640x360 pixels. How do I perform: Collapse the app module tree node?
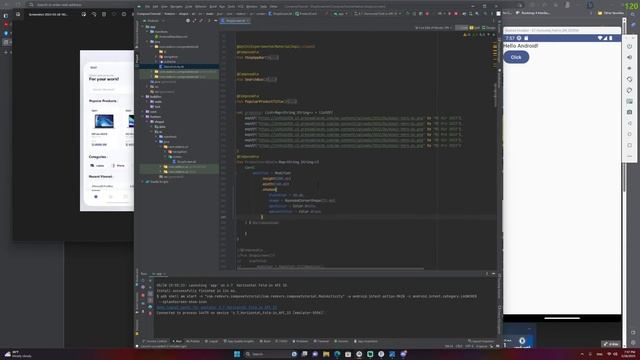coord(142,27)
